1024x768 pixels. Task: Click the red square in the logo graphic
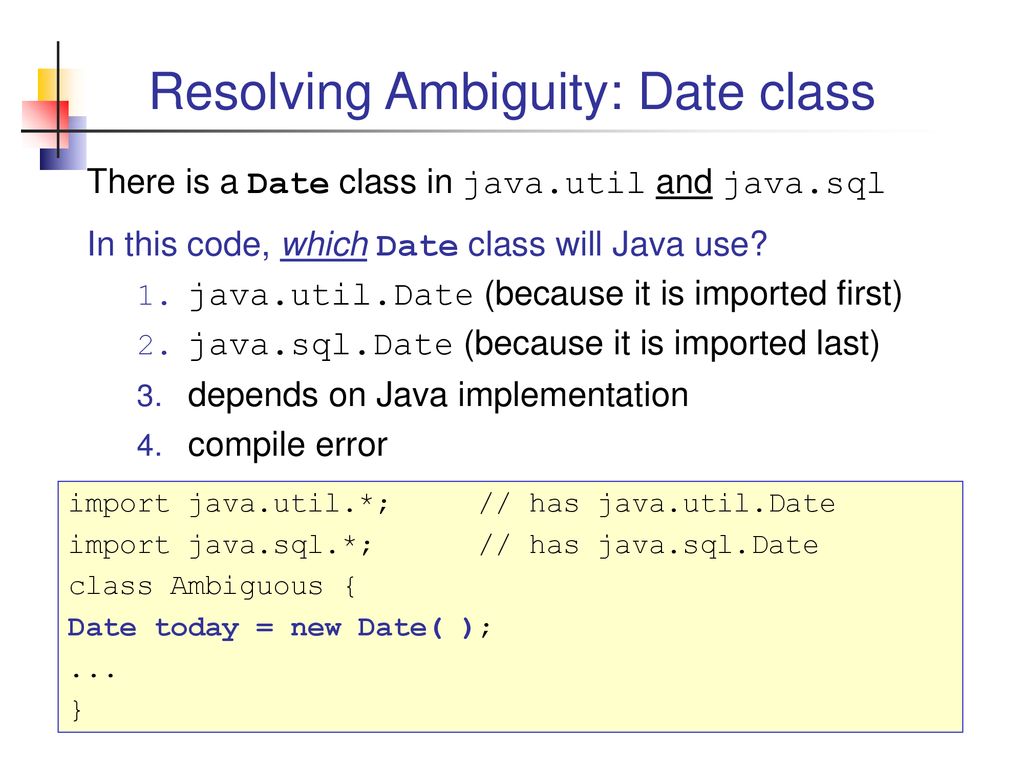[x=44, y=124]
